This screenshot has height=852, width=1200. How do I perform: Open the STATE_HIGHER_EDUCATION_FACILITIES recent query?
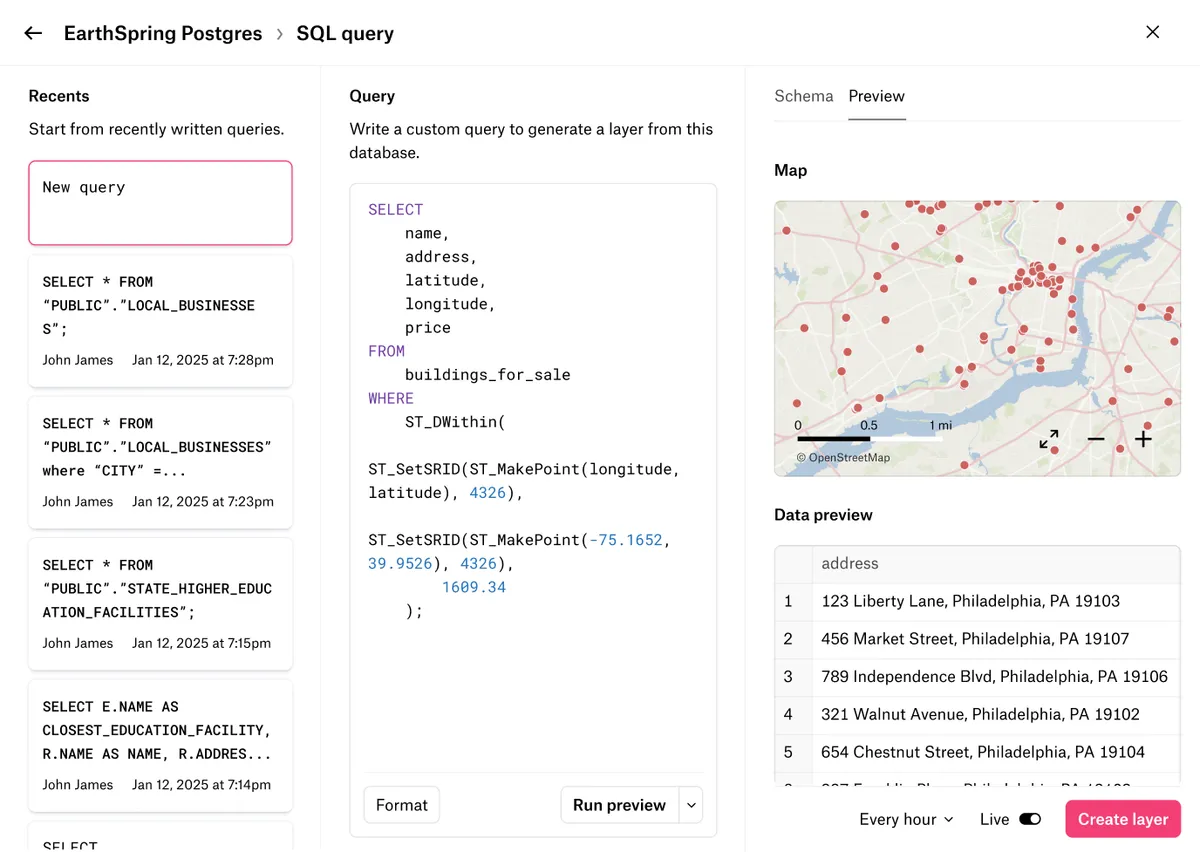click(x=160, y=604)
